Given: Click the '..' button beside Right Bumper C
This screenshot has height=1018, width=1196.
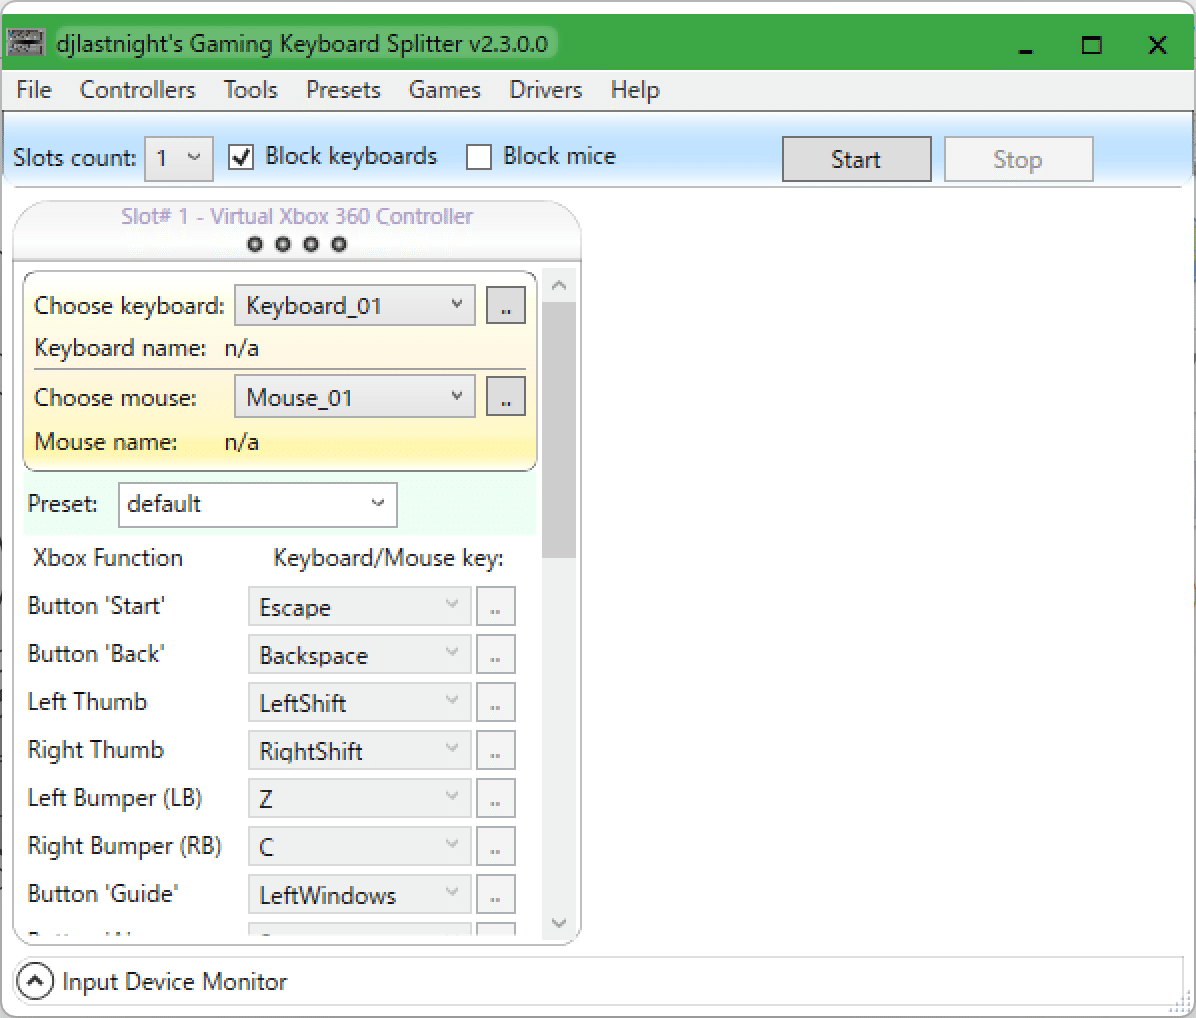Looking at the screenshot, I should tap(496, 846).
